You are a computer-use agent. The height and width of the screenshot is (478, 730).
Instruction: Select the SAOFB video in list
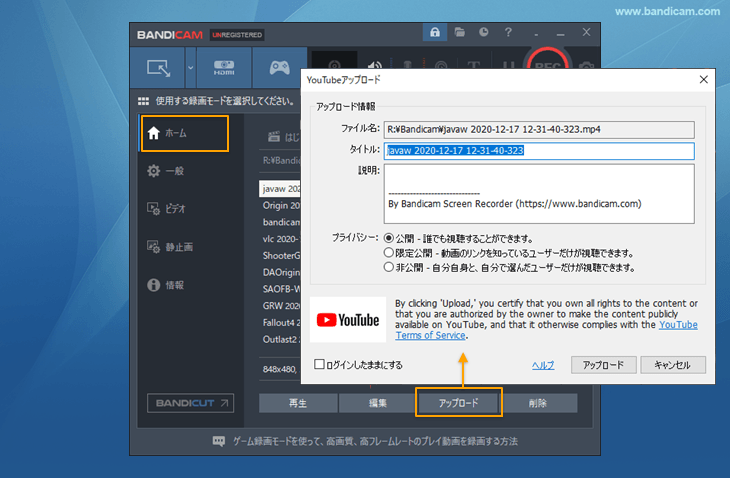click(280, 289)
